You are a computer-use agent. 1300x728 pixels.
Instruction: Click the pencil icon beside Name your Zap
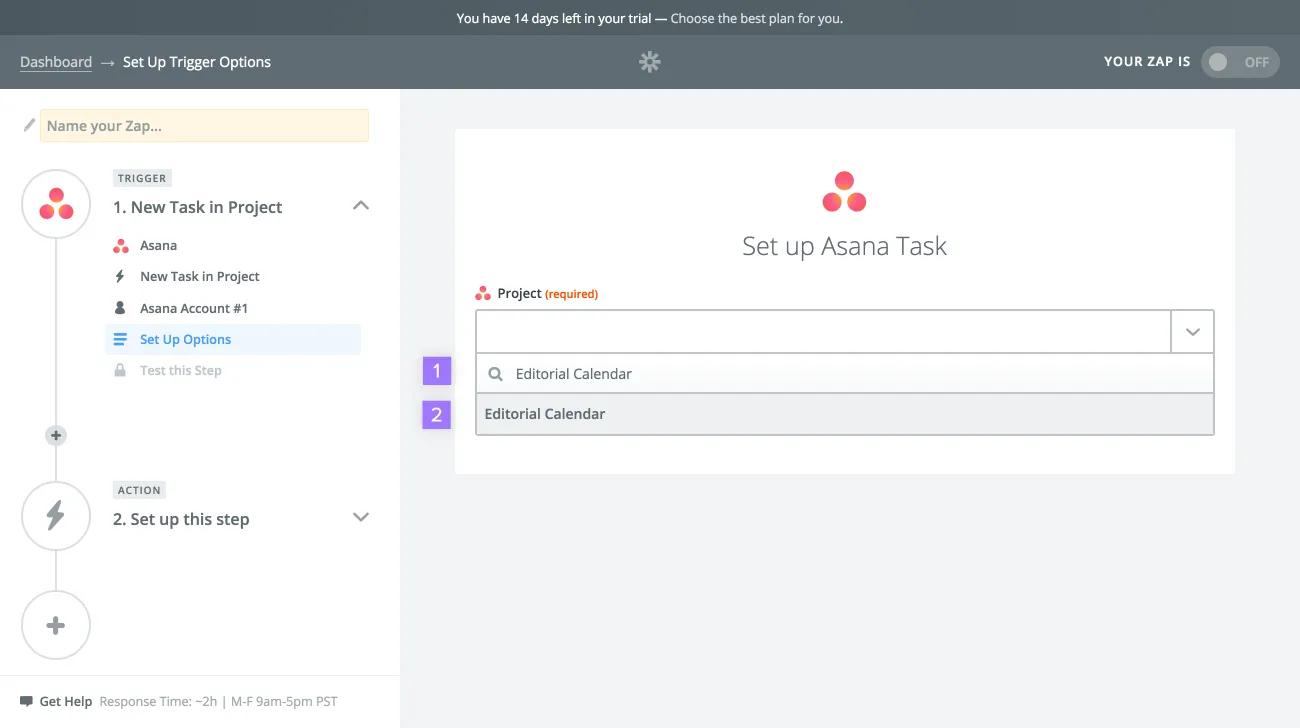(x=29, y=124)
